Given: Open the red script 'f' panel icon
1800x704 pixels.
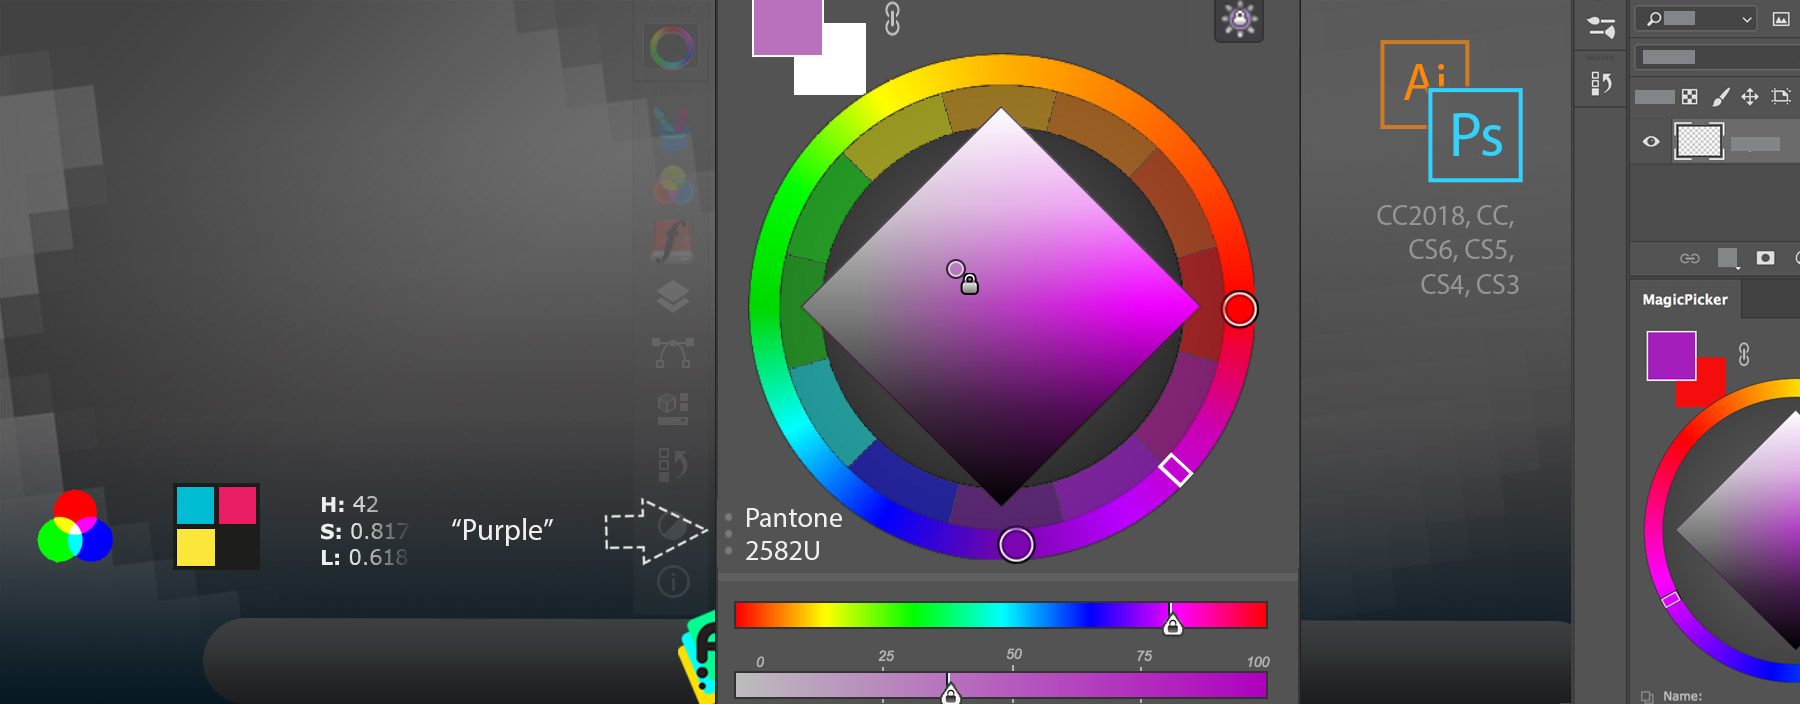Looking at the screenshot, I should (672, 241).
